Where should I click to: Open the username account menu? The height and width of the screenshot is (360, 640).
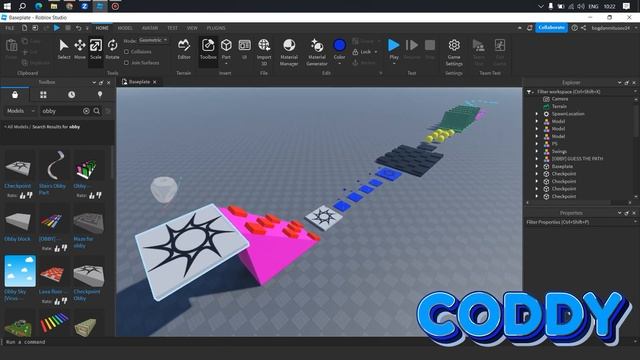[613, 28]
